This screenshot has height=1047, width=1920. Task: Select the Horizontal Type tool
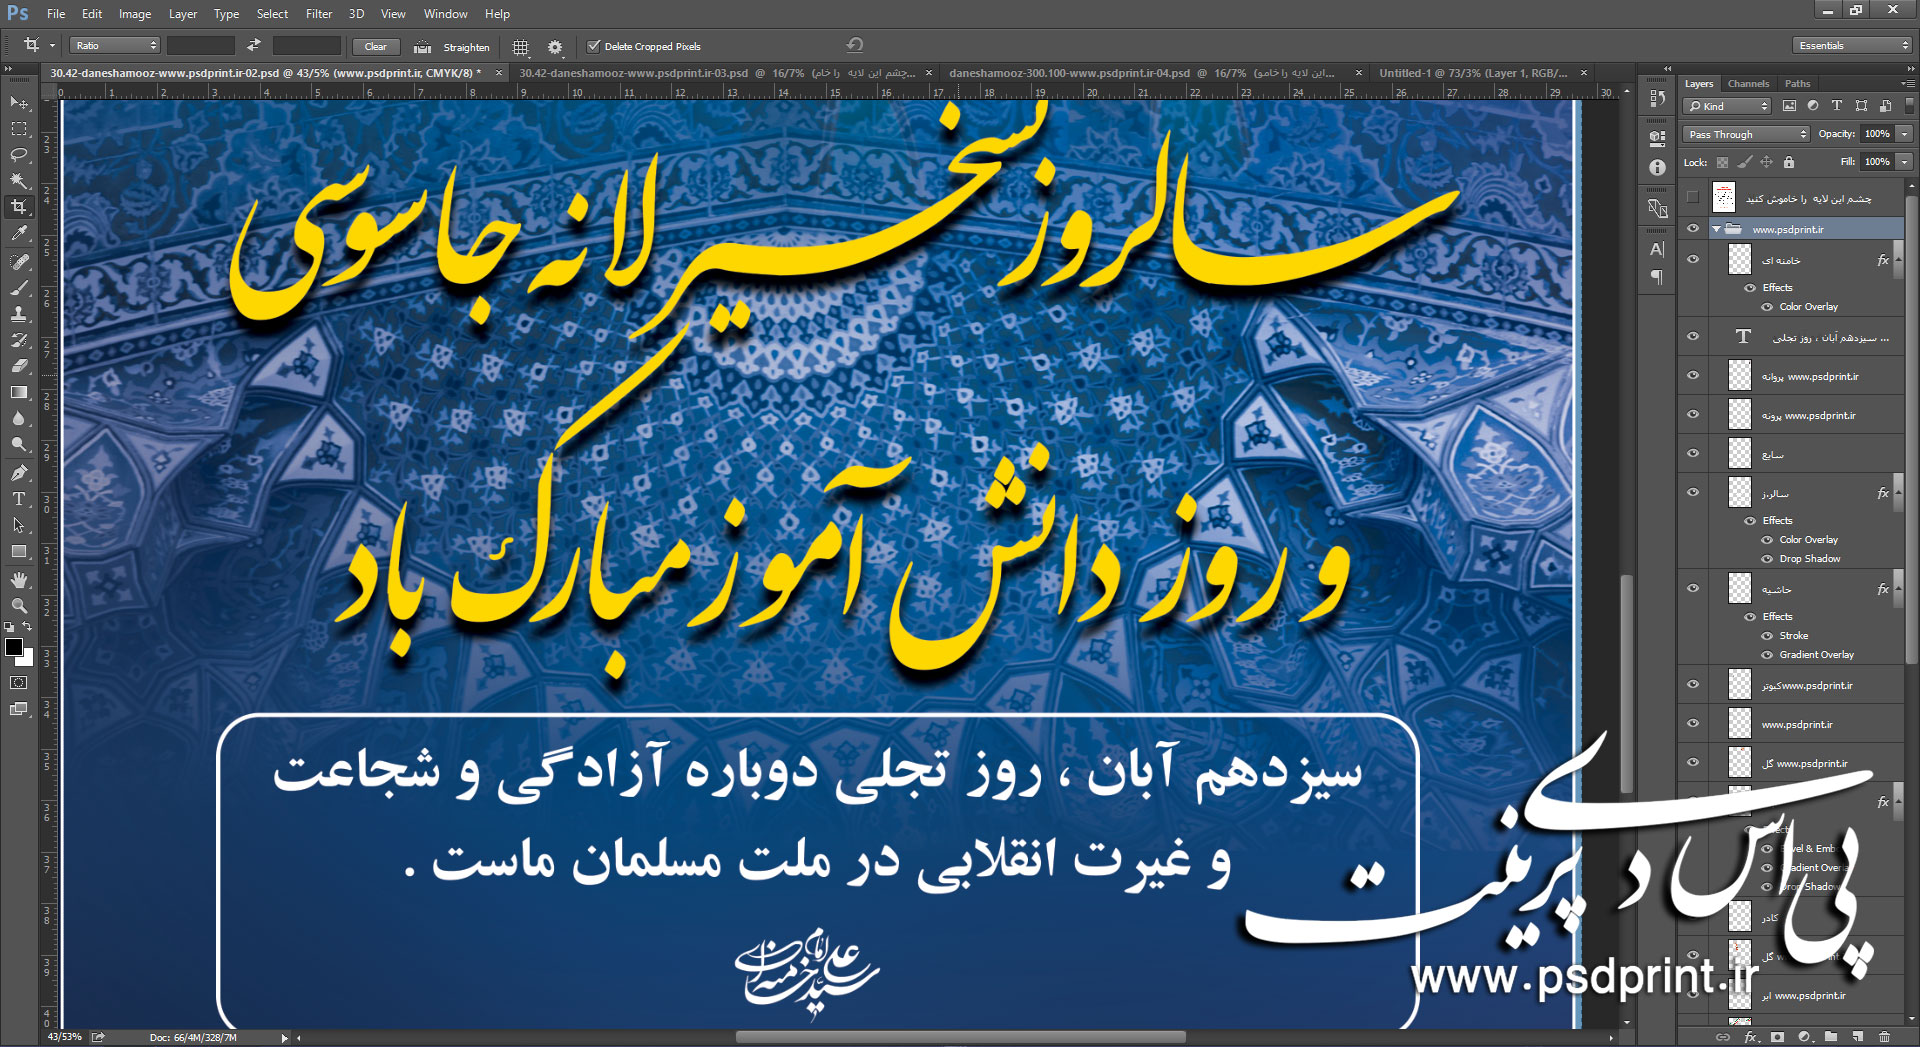19,499
